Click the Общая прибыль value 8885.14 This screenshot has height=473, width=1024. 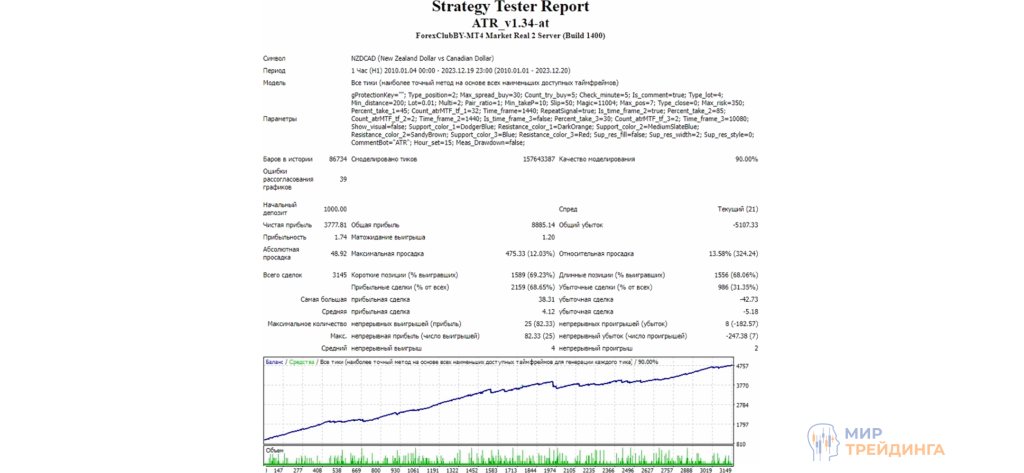[541, 225]
